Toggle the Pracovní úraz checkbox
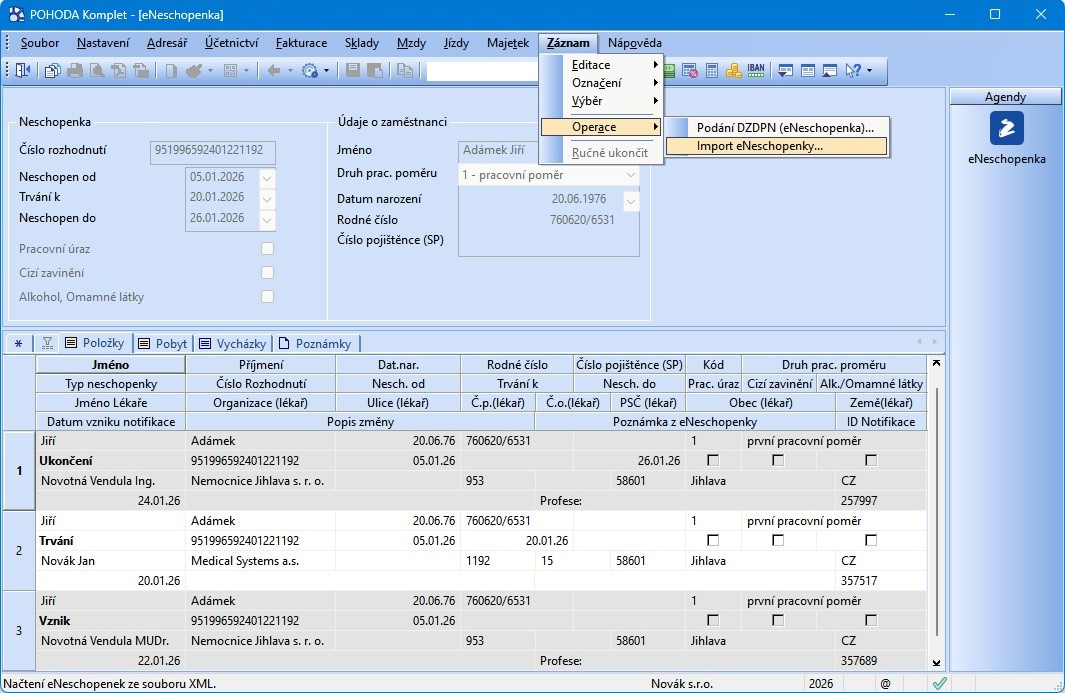The image size is (1065, 693). (x=267, y=249)
